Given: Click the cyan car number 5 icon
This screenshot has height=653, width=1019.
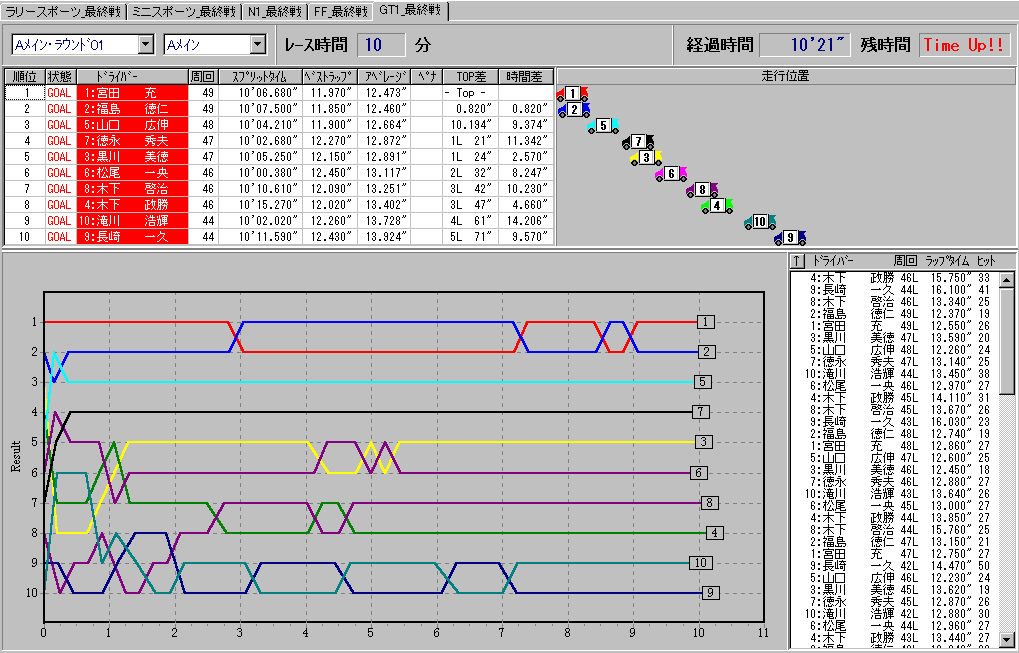Looking at the screenshot, I should pos(603,126).
